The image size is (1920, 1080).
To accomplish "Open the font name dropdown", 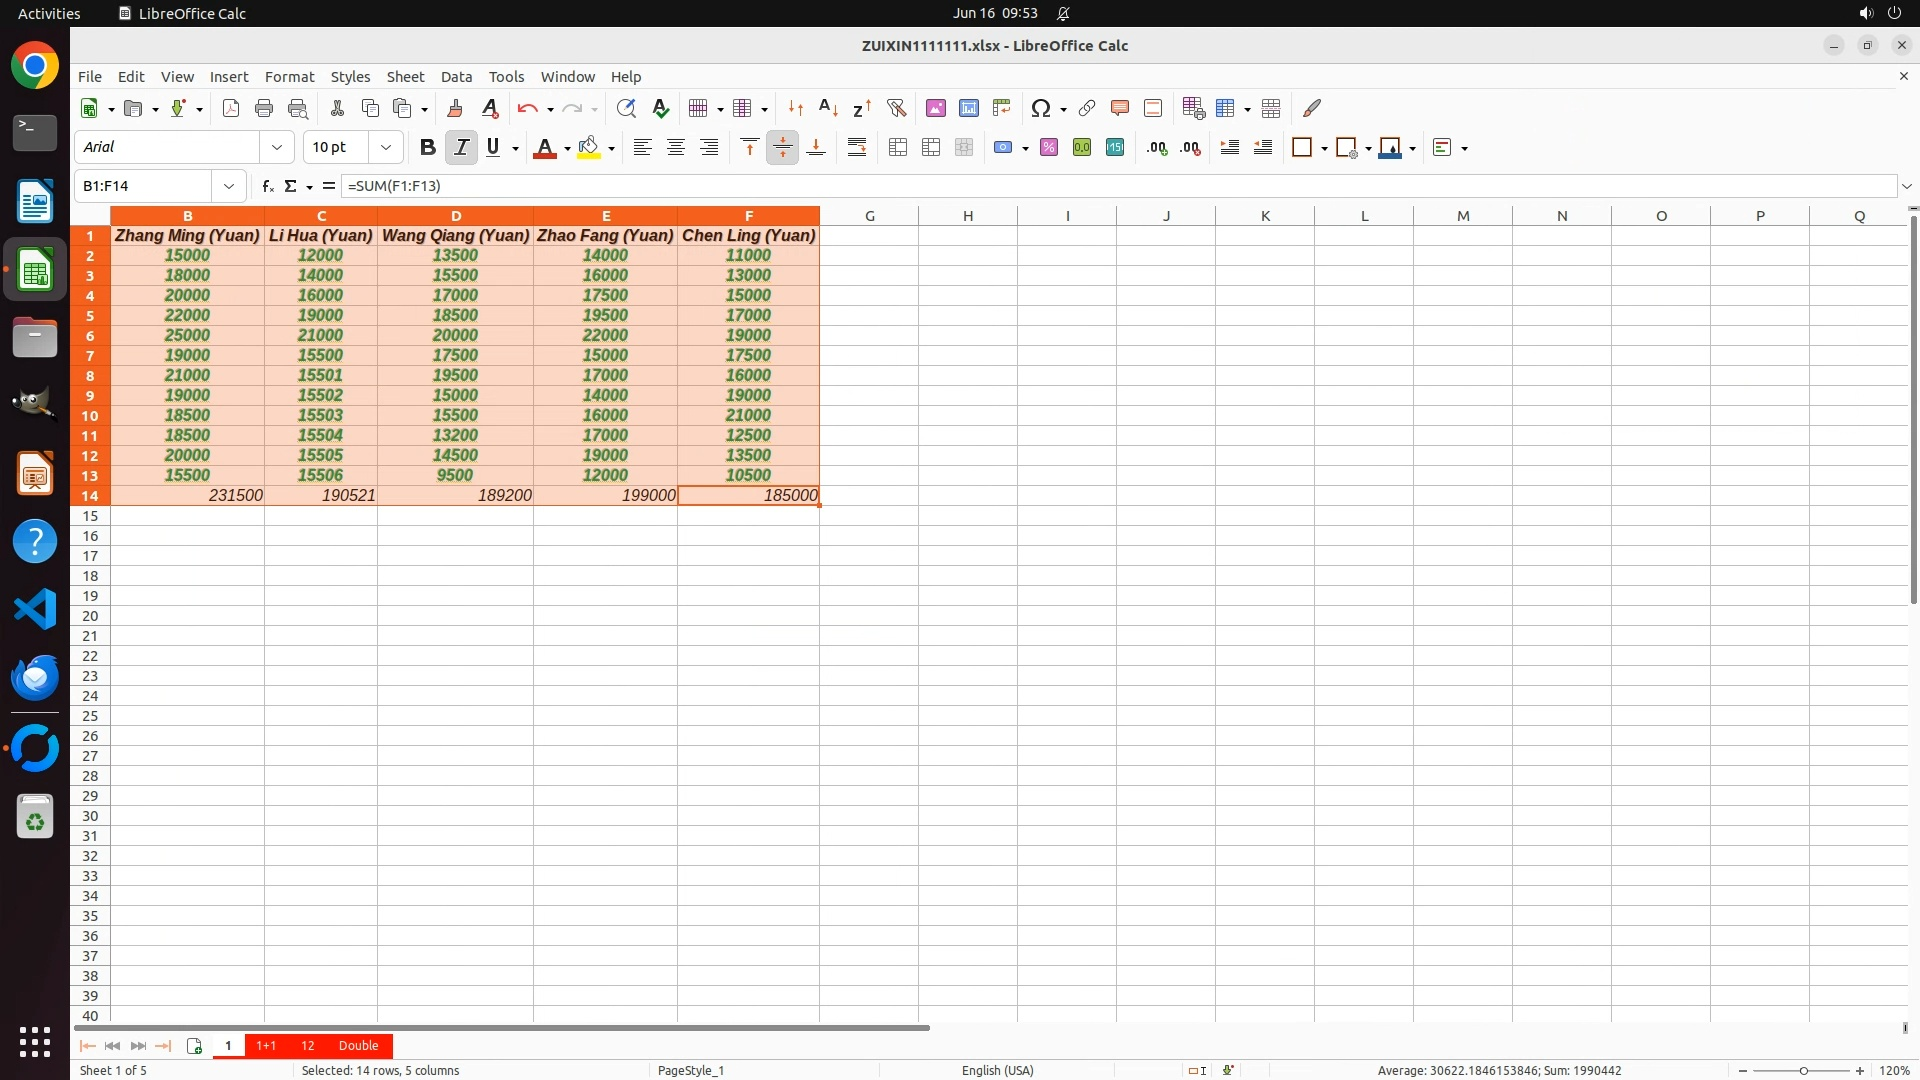I will coord(277,147).
